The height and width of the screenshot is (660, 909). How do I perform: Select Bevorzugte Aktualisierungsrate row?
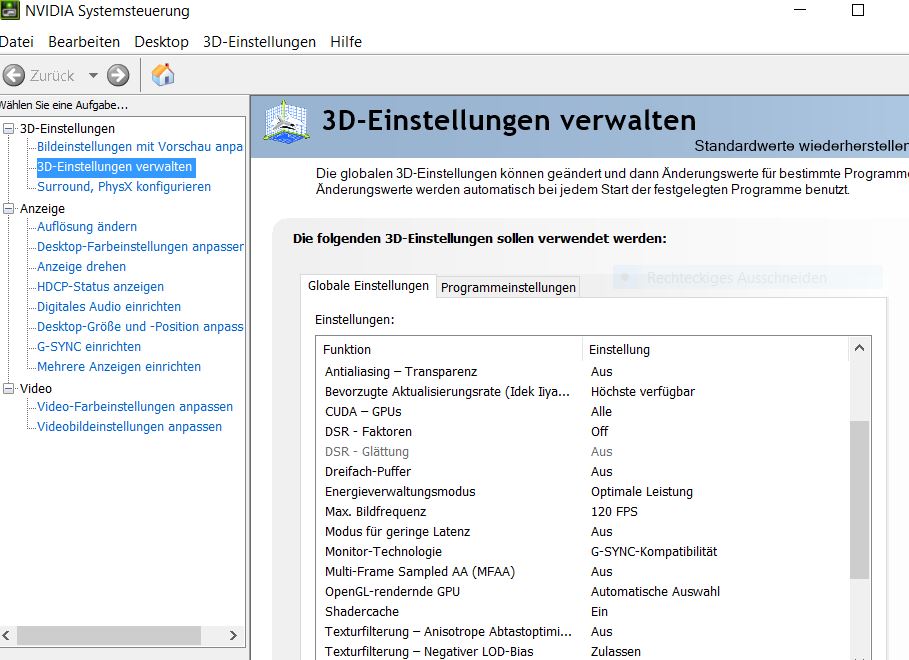(x=583, y=391)
